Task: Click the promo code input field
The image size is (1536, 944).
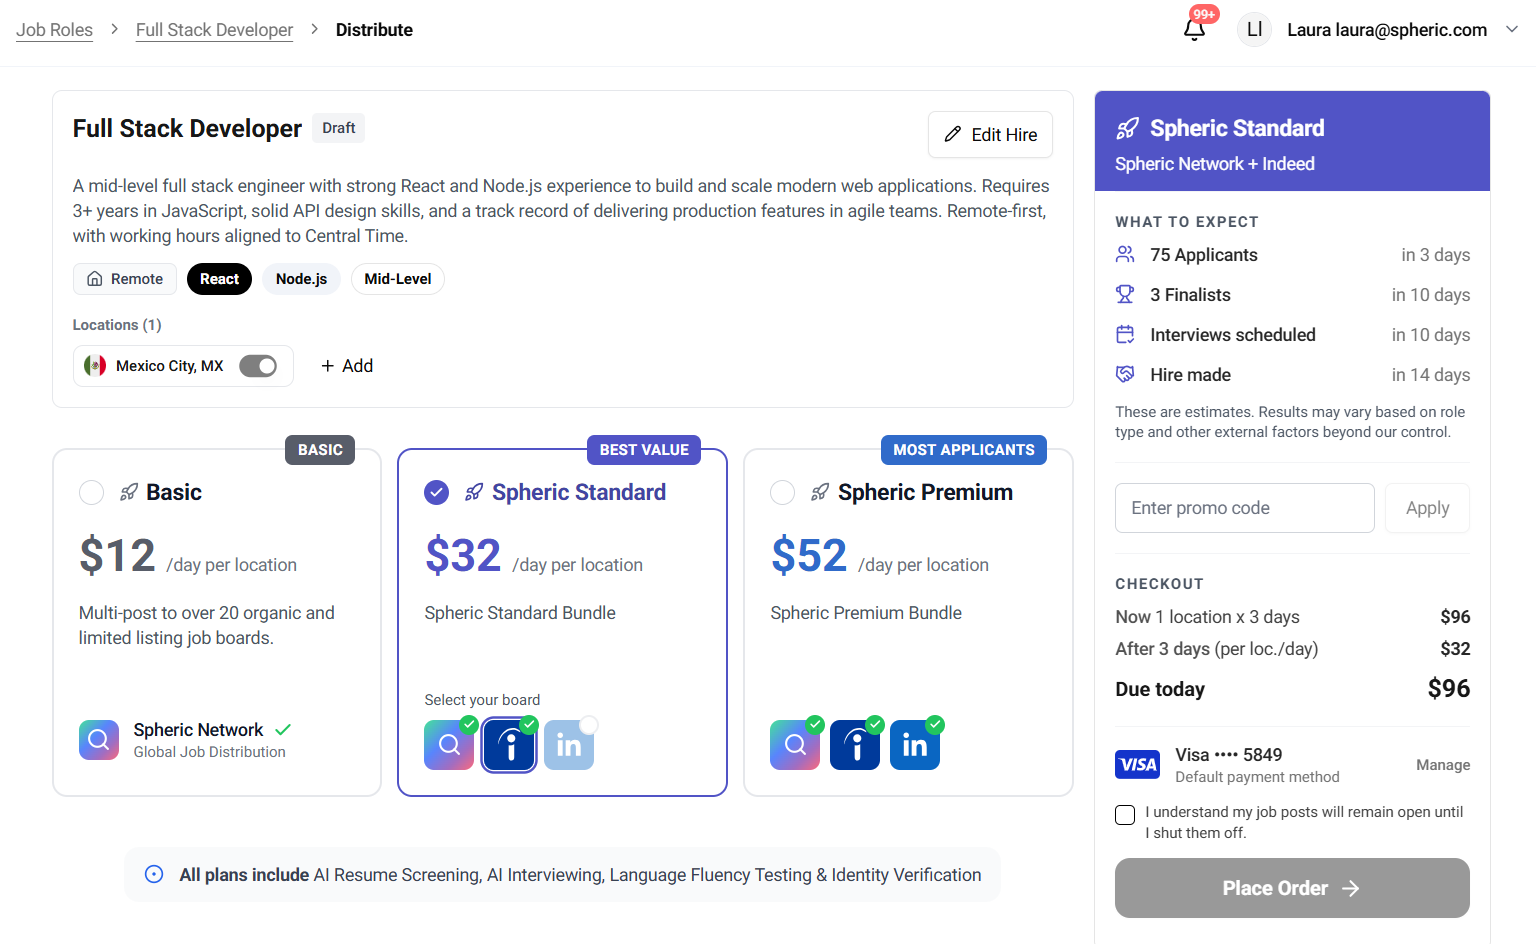Action: click(x=1244, y=508)
